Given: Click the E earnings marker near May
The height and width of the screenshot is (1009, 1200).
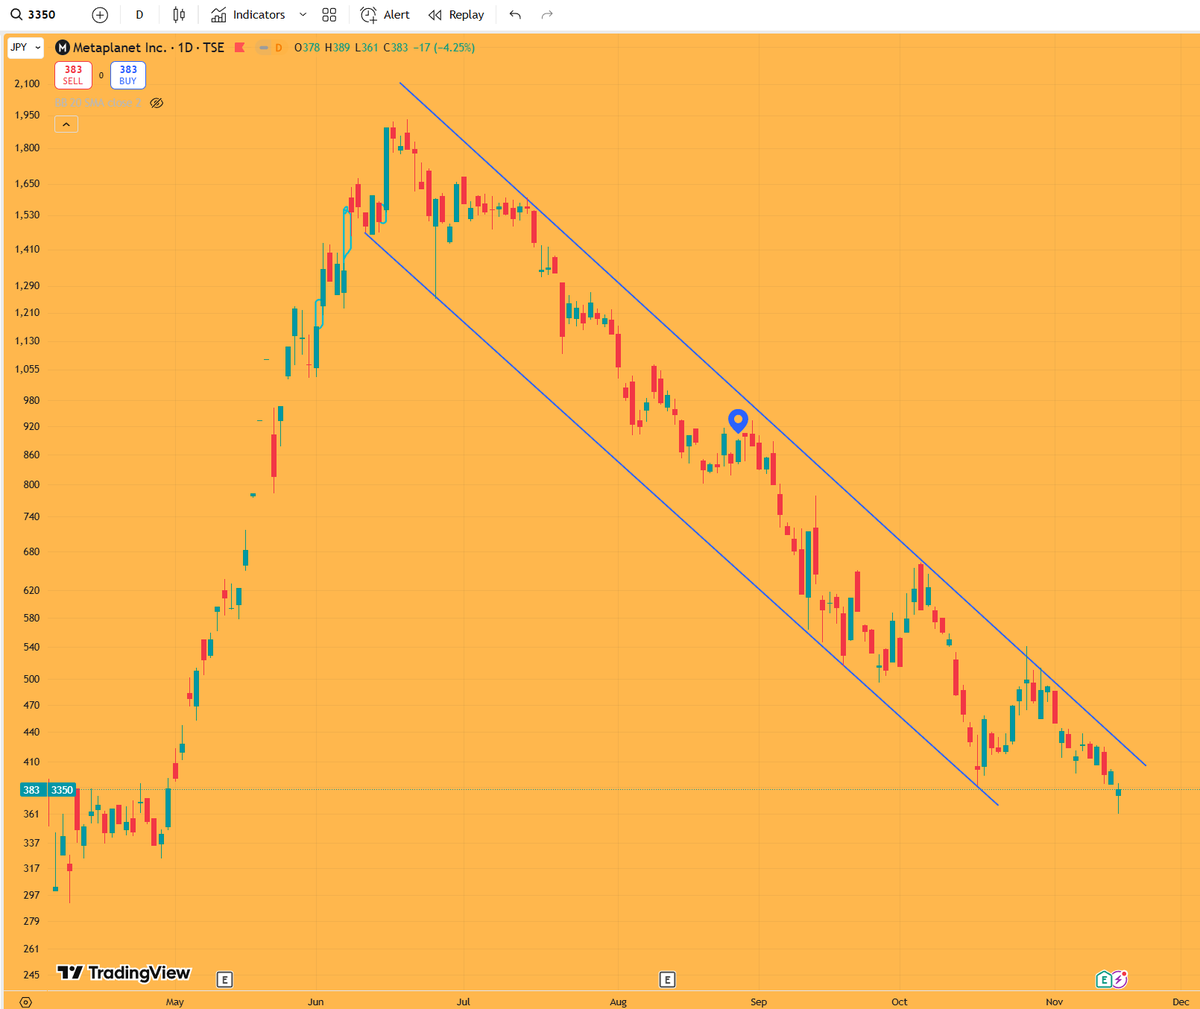Looking at the screenshot, I should pyautogui.click(x=224, y=980).
